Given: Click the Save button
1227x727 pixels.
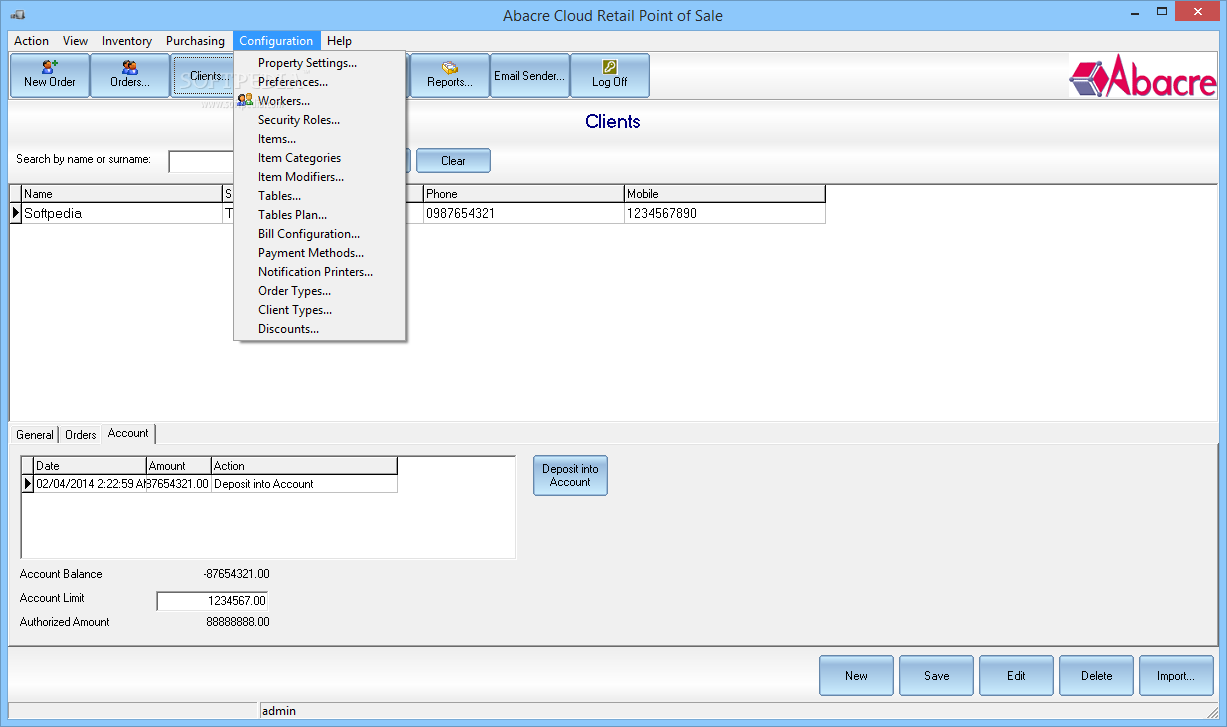Looking at the screenshot, I should coord(937,676).
